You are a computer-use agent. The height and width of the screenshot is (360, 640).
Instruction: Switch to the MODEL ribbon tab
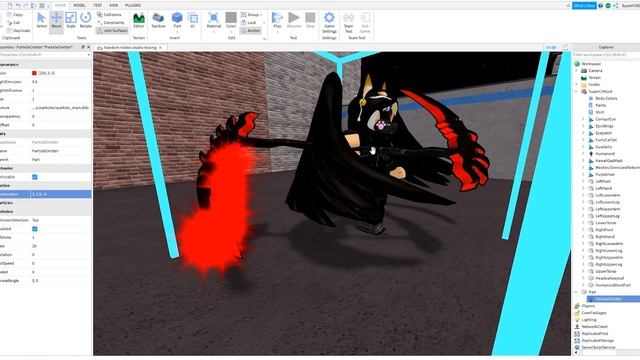click(79, 5)
